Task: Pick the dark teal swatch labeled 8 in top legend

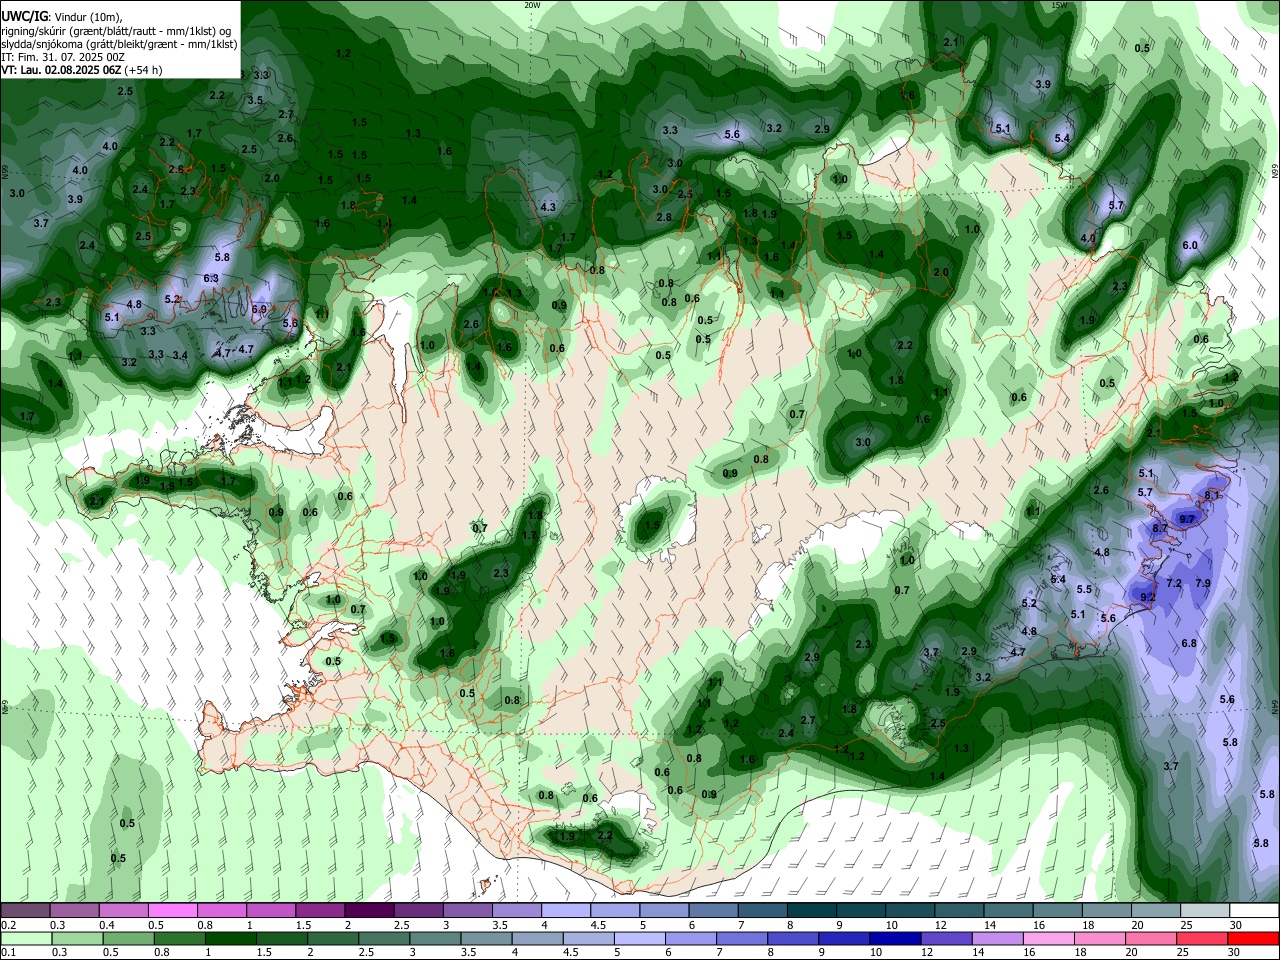Action: tap(811, 911)
